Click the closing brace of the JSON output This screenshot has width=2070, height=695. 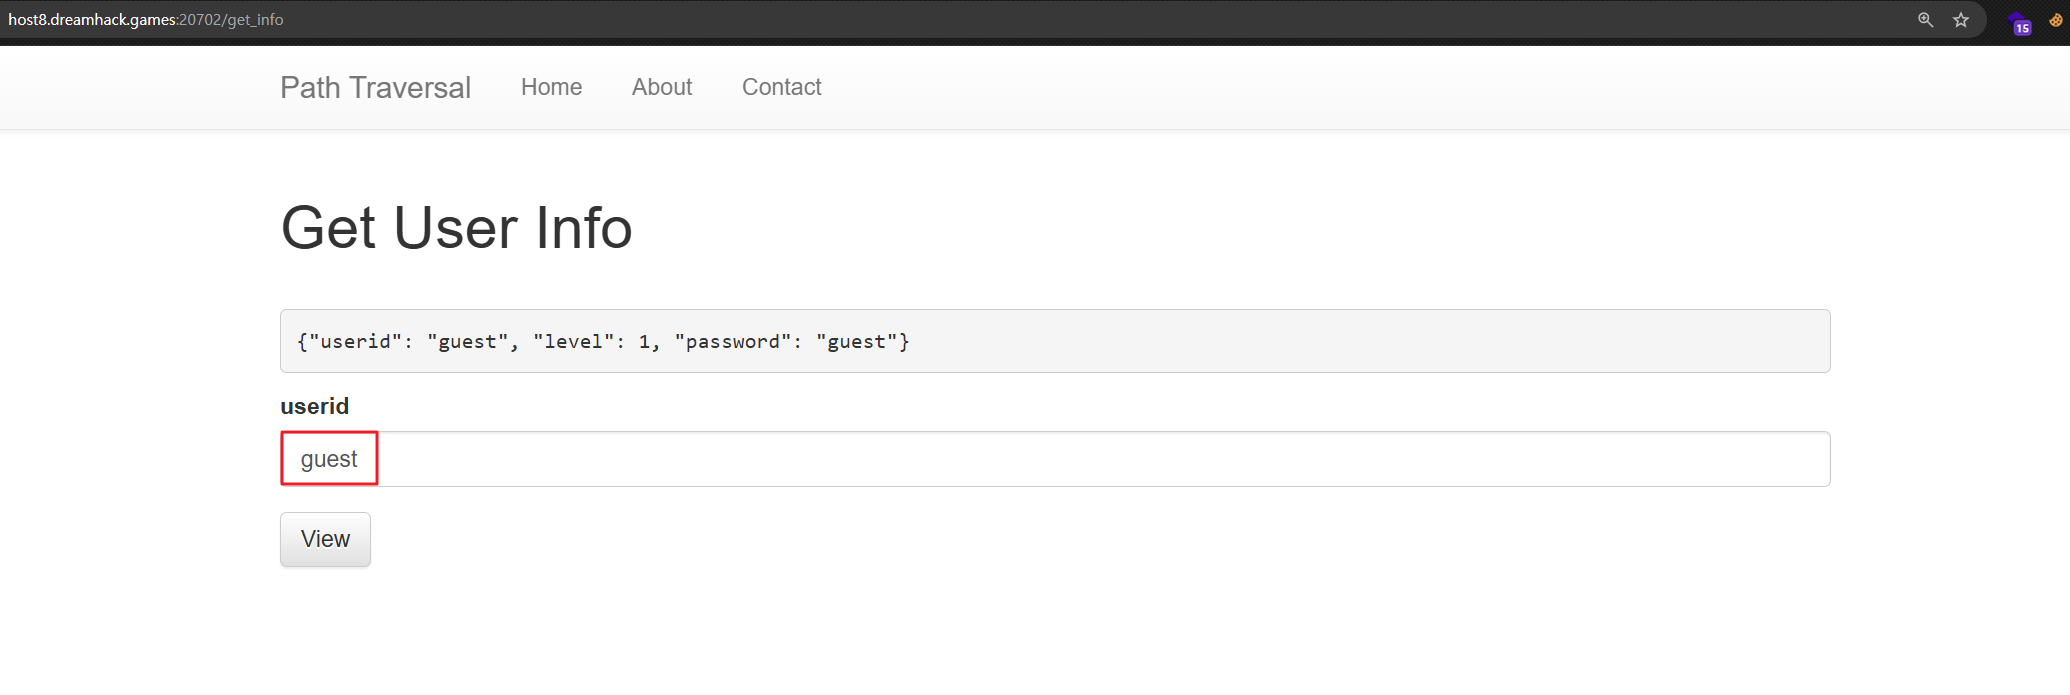coord(904,342)
